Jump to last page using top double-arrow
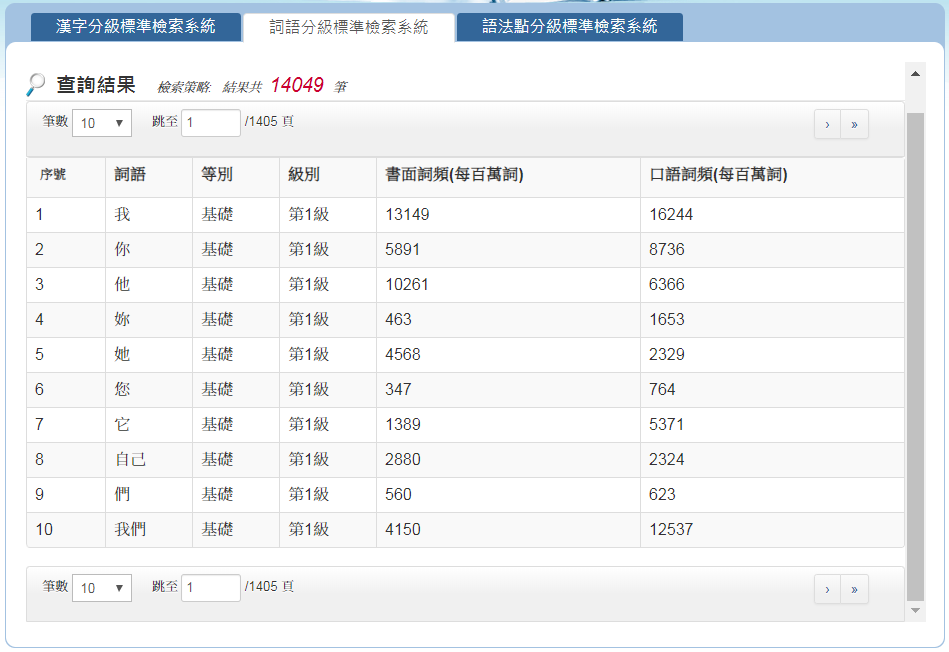Screen dimensions: 949x652 pyautogui.click(x=854, y=124)
